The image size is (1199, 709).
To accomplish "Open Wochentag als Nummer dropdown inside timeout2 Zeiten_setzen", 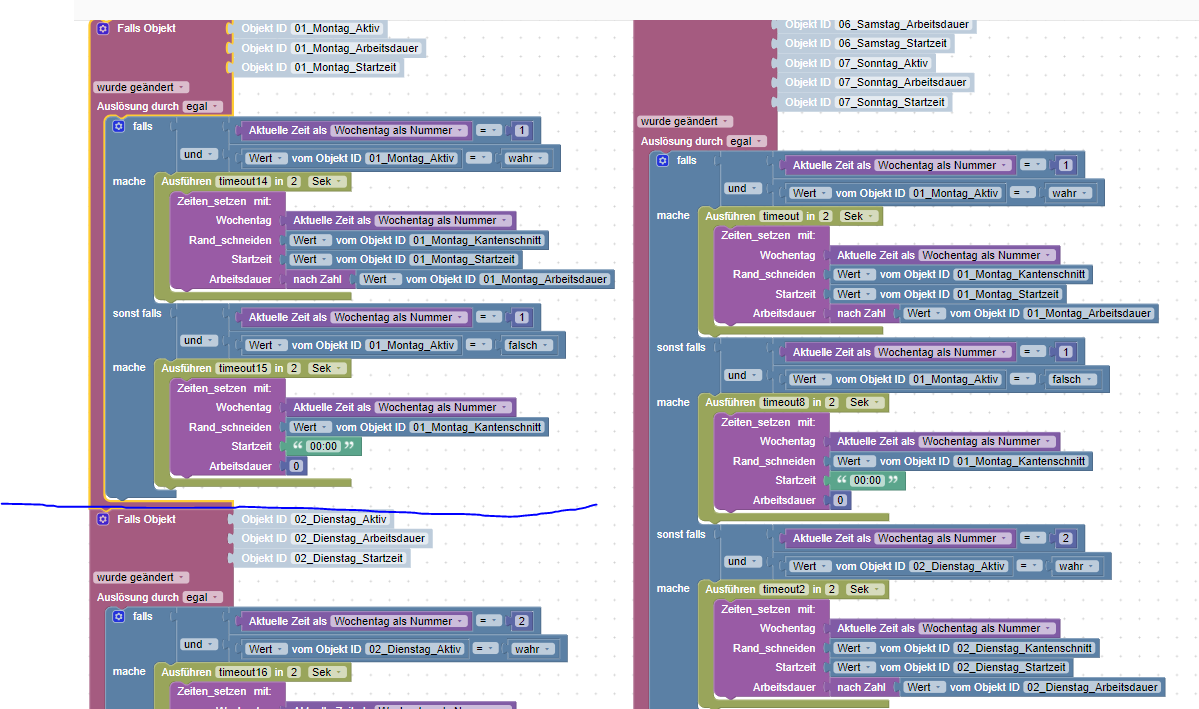I will coord(986,629).
